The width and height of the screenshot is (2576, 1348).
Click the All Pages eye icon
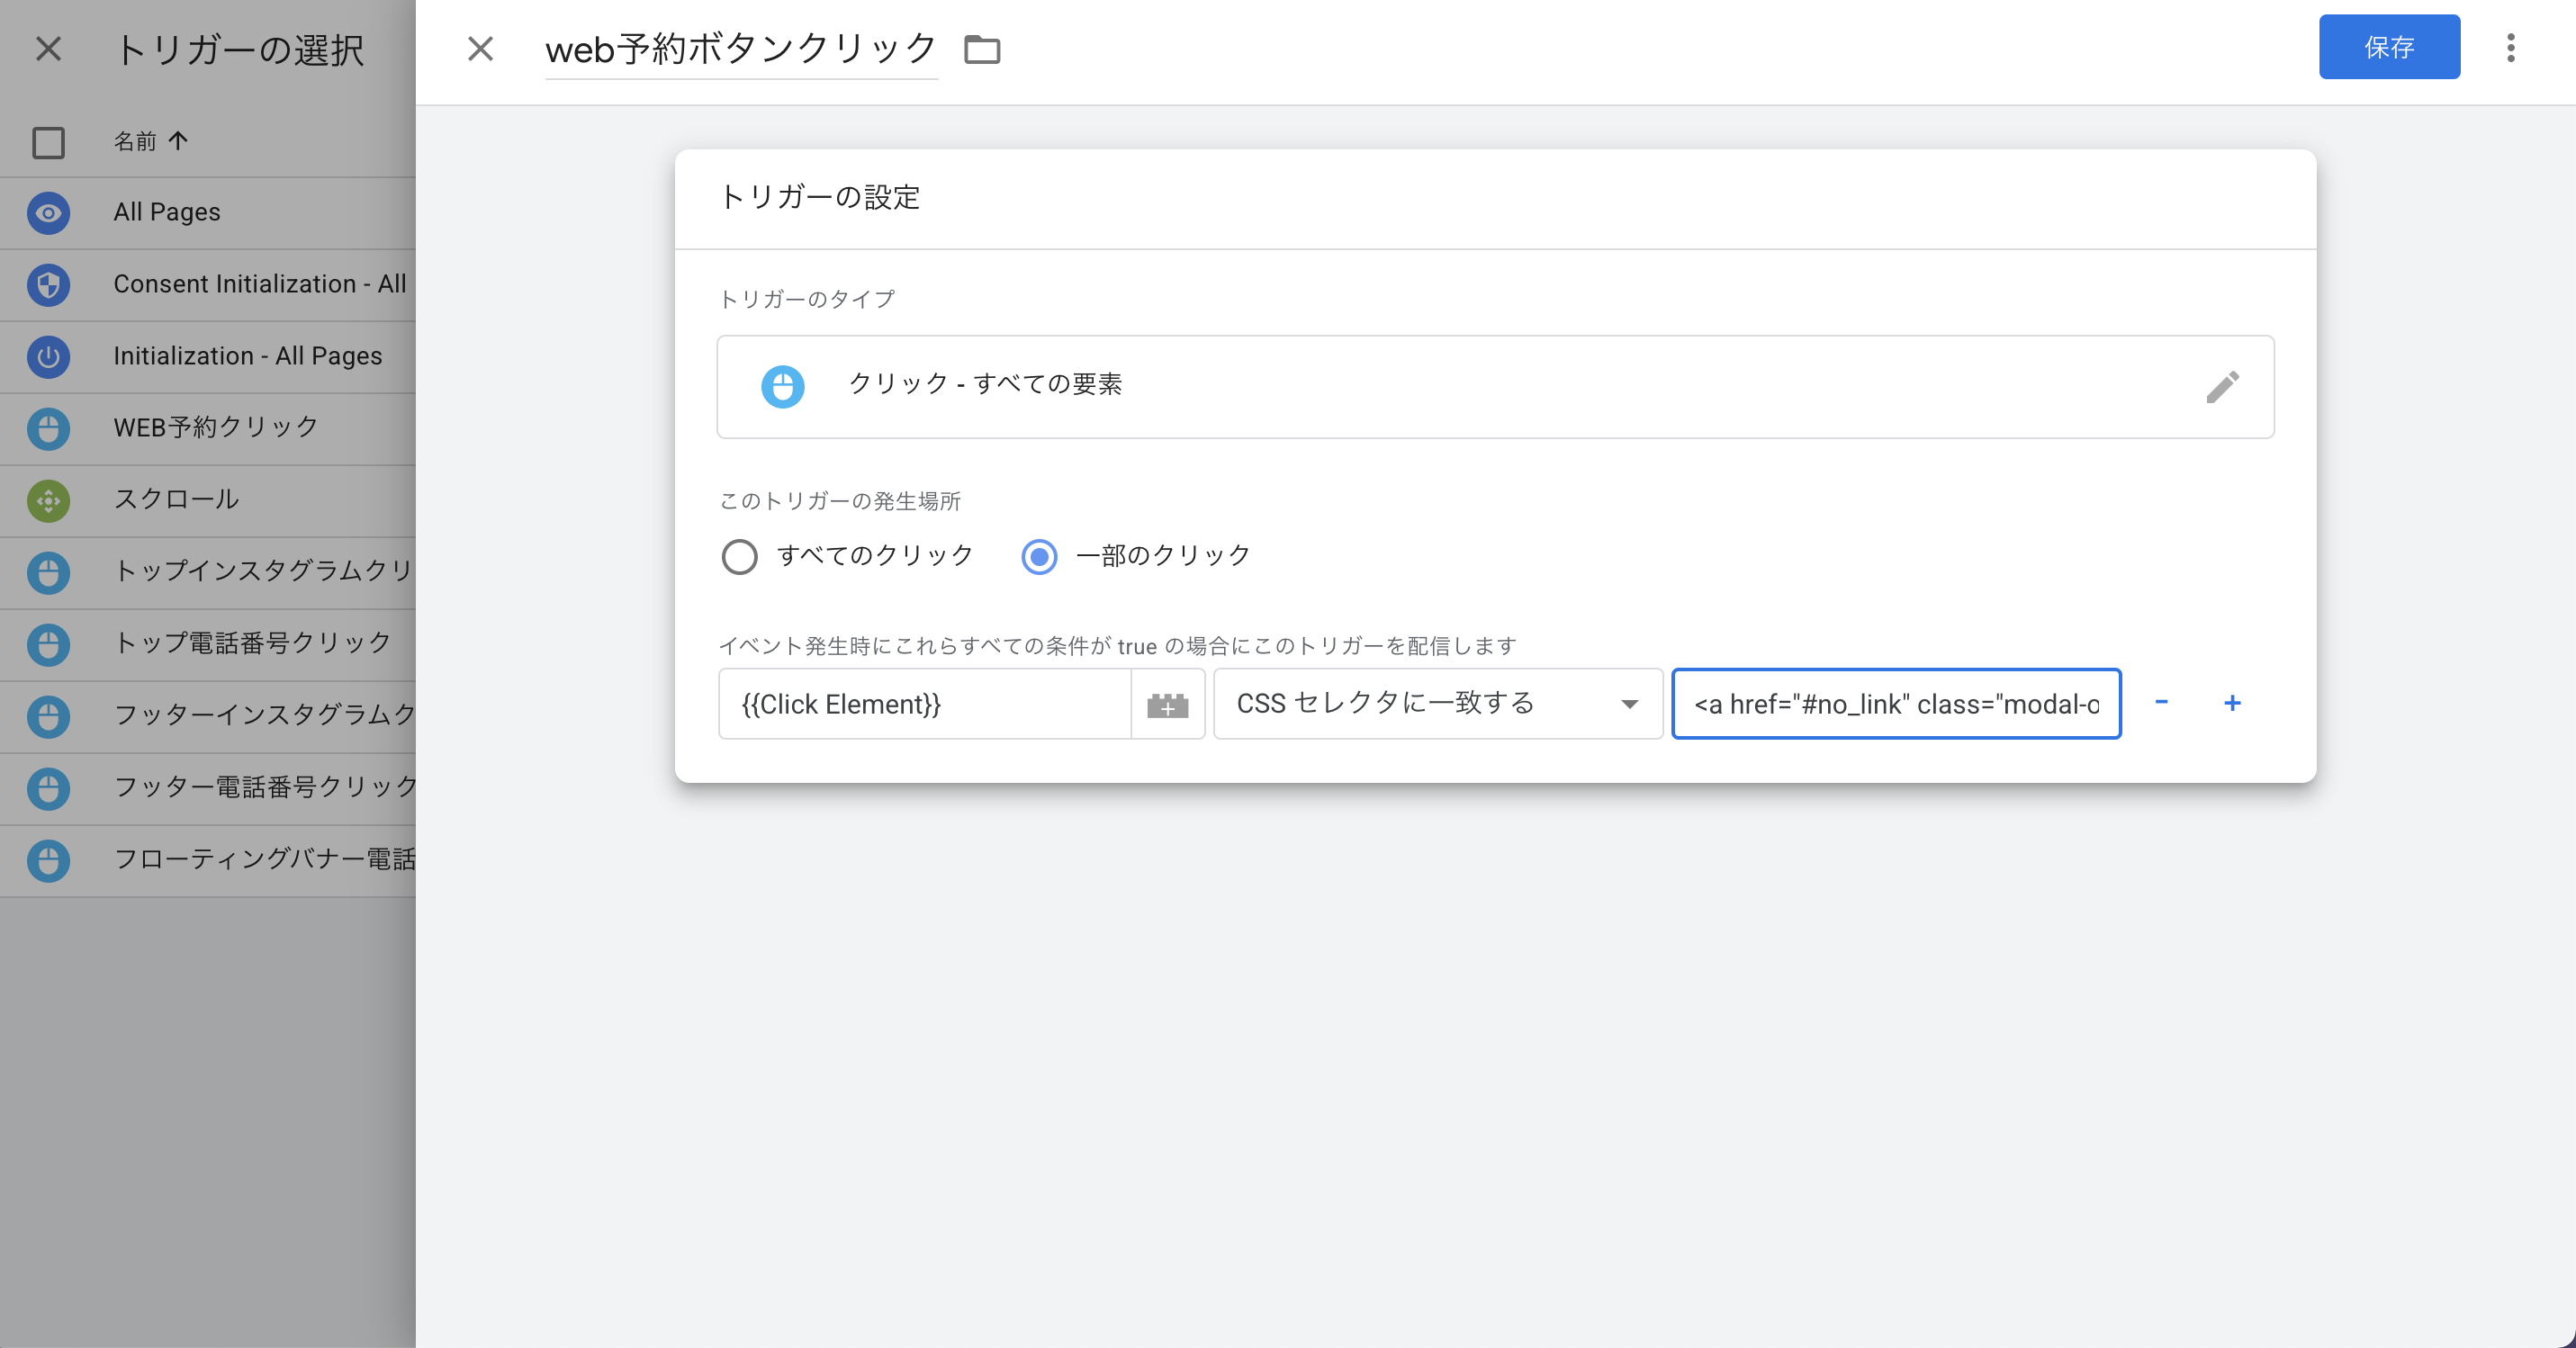[48, 213]
